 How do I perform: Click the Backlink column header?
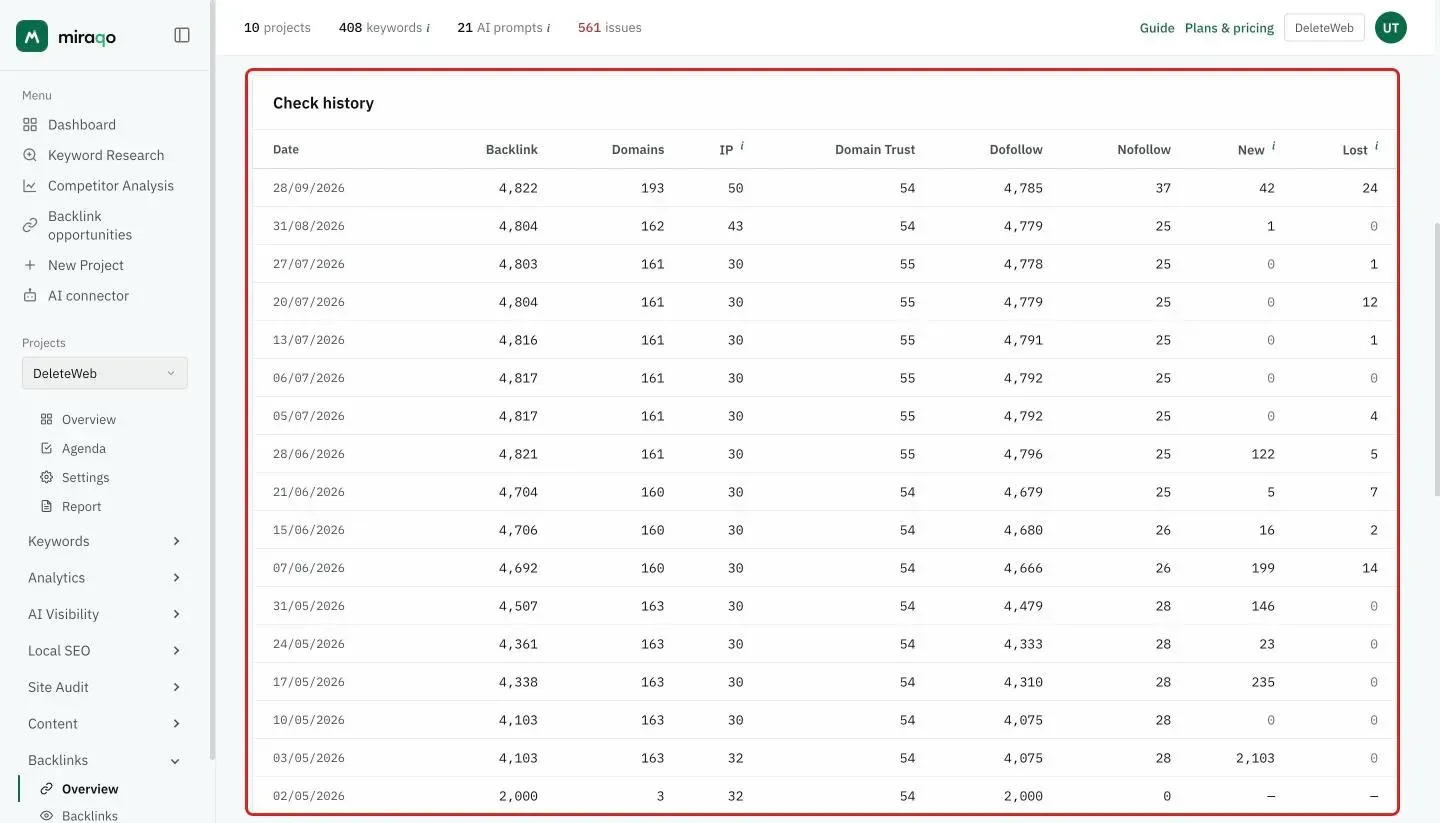(x=512, y=150)
